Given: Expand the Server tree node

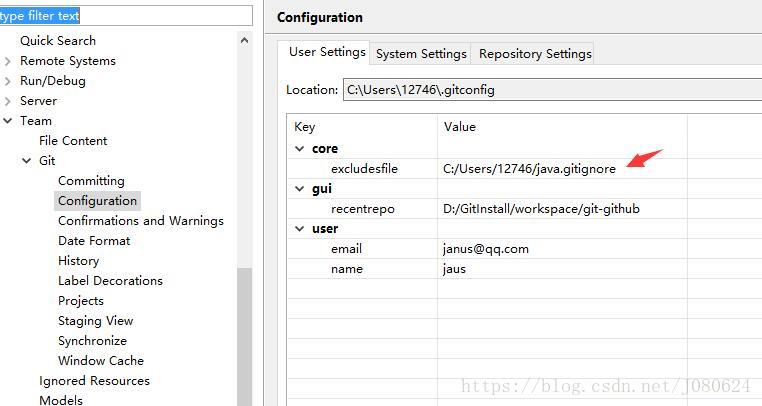Looking at the screenshot, I should click(x=7, y=101).
